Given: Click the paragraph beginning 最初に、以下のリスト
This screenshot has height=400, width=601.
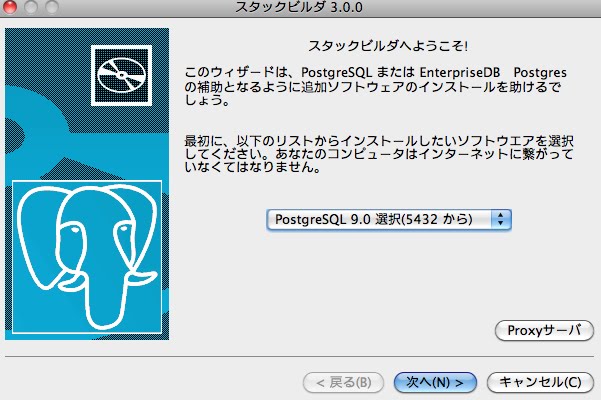Looking at the screenshot, I should coord(379,154).
